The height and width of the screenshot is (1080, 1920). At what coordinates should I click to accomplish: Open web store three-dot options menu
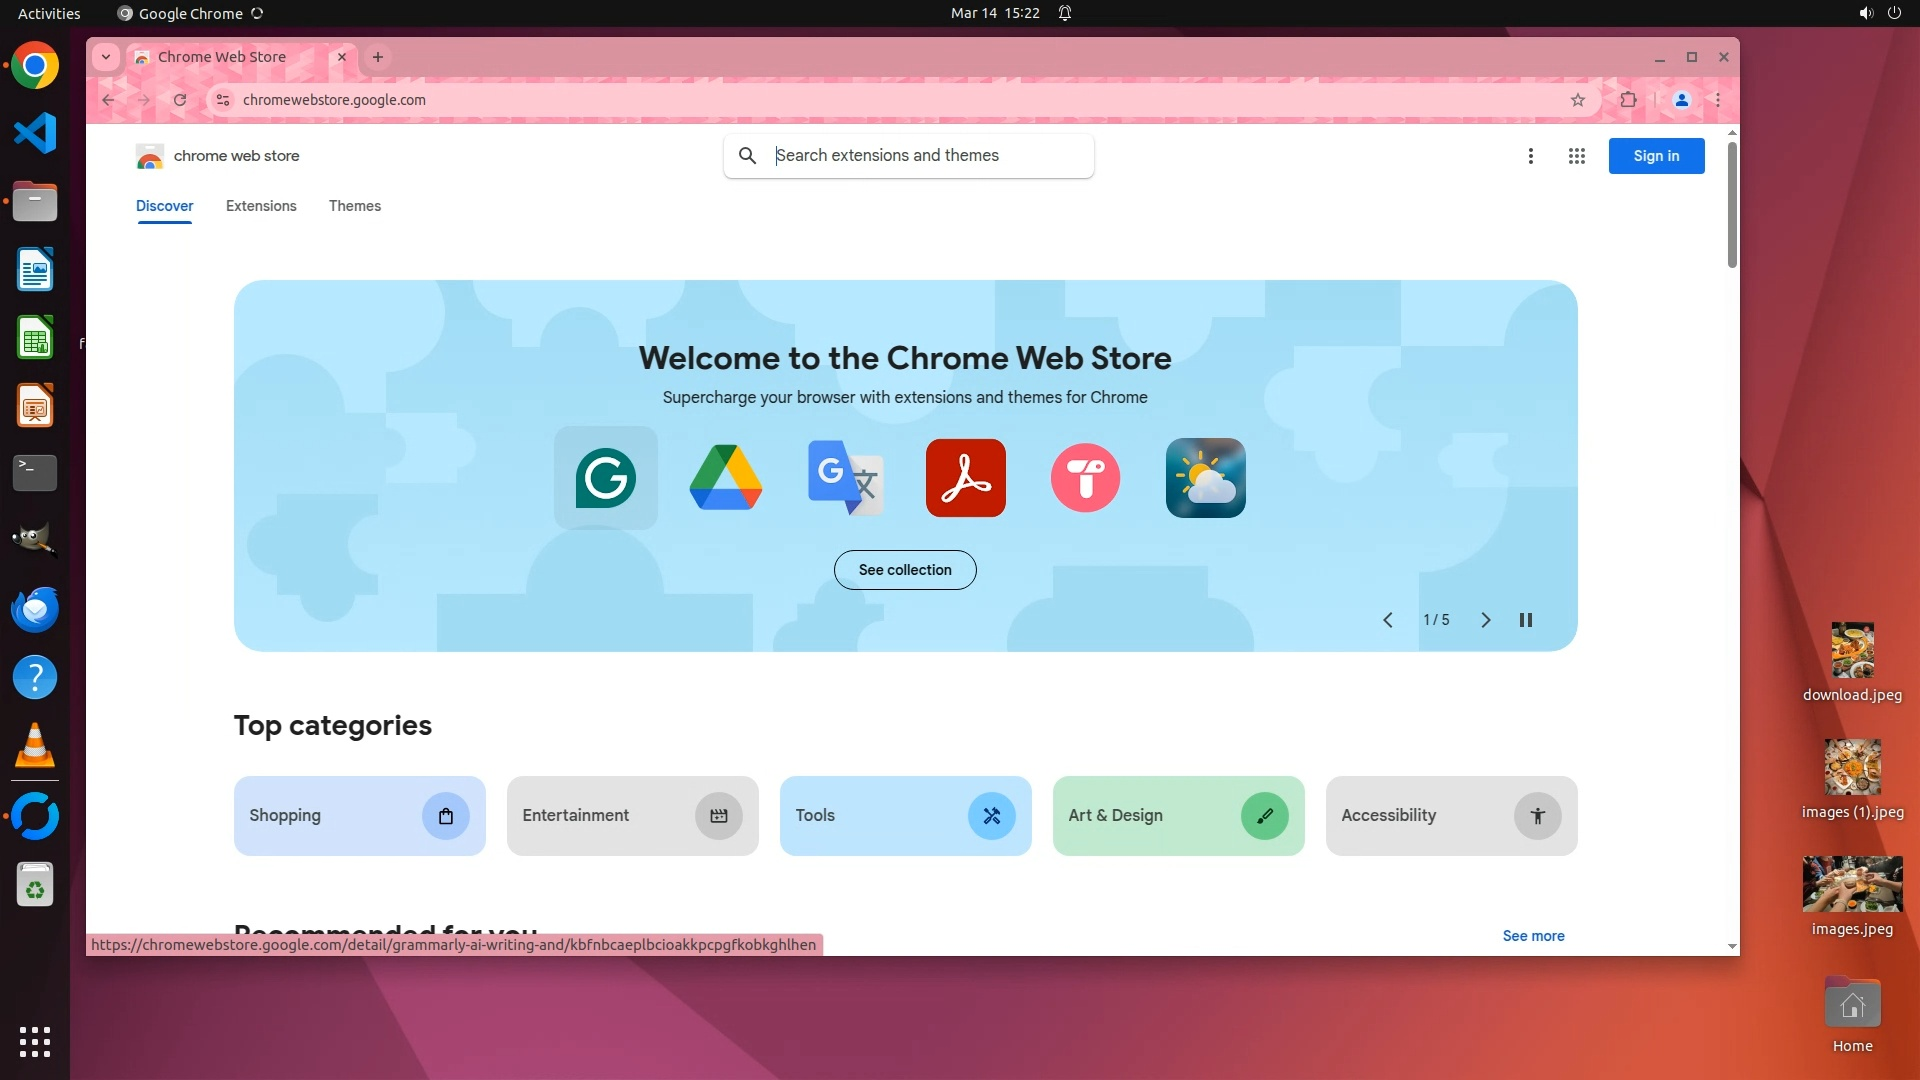[x=1531, y=156]
